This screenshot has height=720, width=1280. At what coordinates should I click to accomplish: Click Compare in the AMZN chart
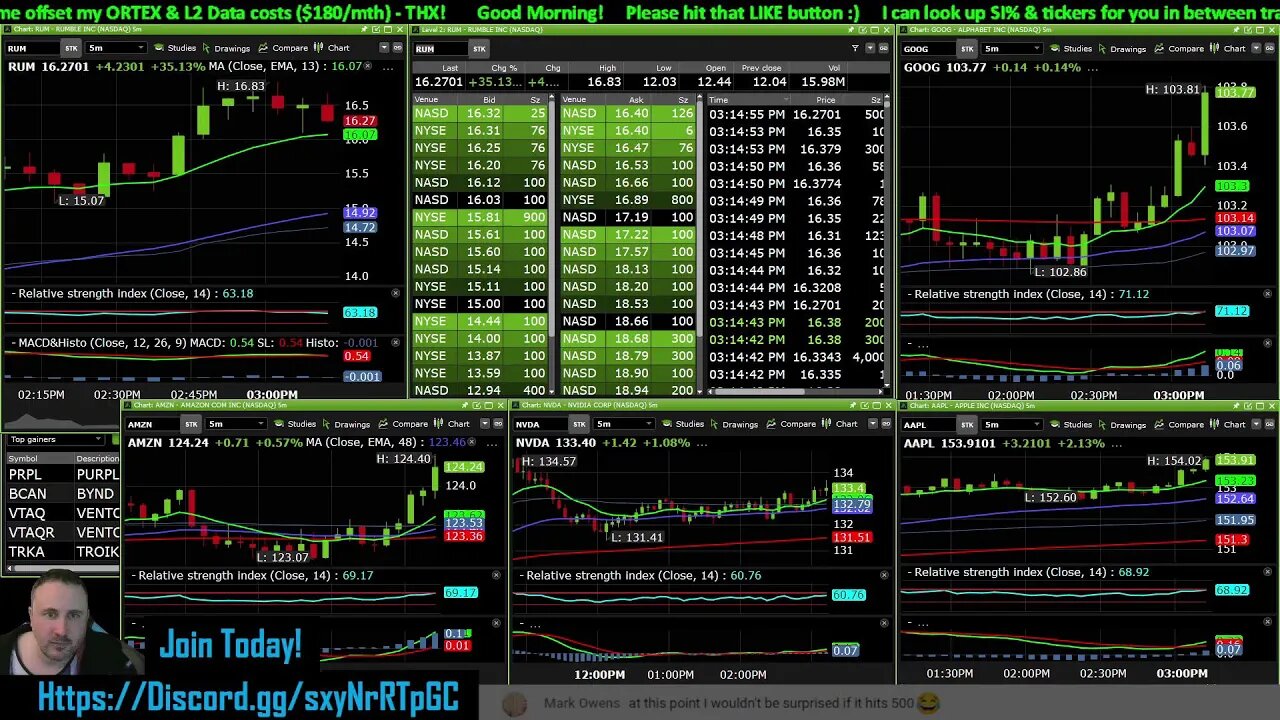click(403, 424)
